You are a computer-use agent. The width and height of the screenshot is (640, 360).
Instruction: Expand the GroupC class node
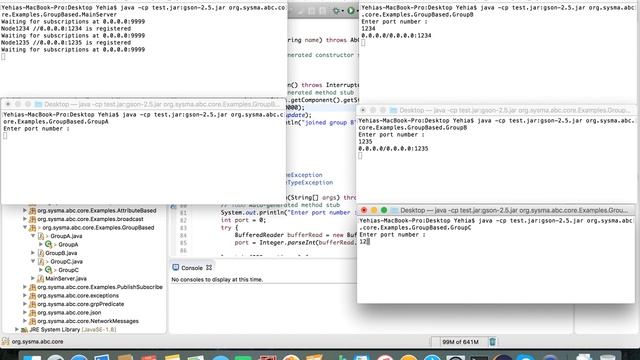[41, 270]
